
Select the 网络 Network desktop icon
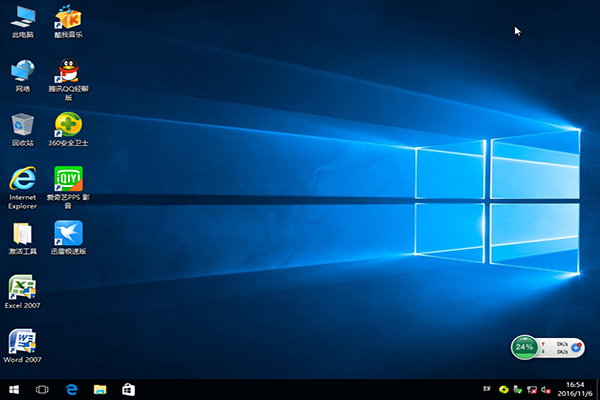pyautogui.click(x=23, y=76)
